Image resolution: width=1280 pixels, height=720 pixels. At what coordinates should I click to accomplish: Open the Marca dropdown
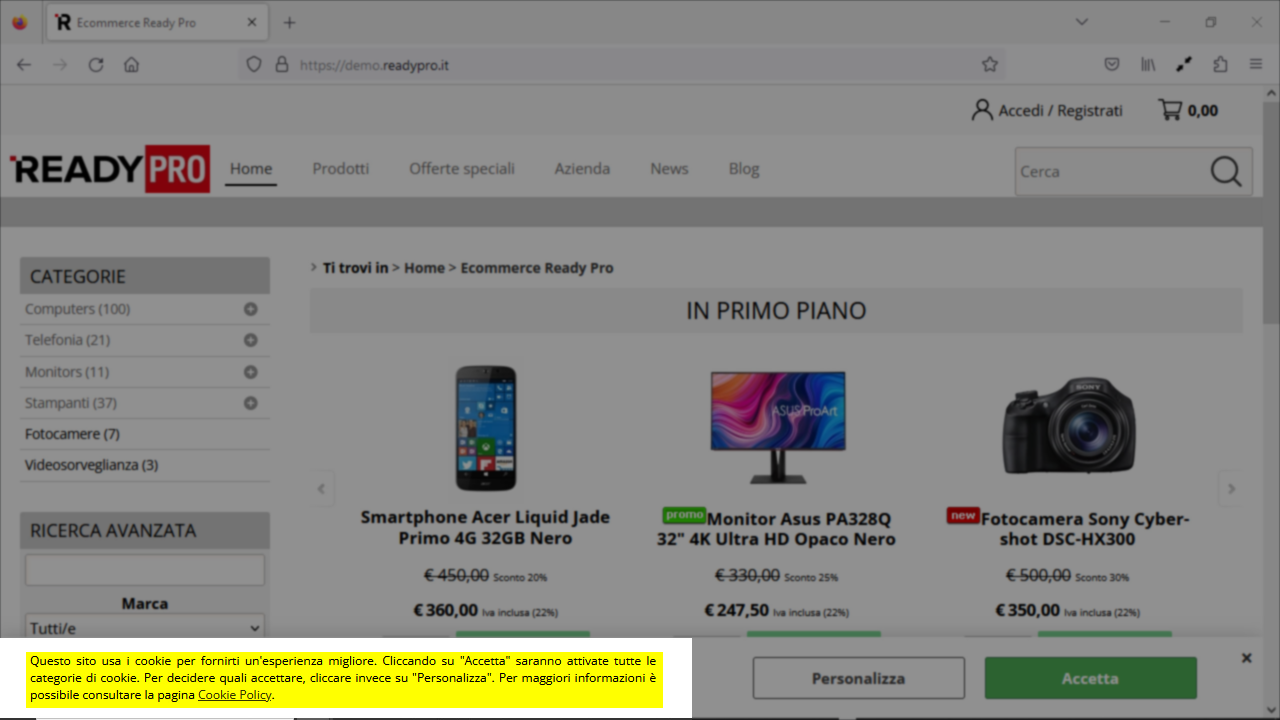click(x=145, y=627)
